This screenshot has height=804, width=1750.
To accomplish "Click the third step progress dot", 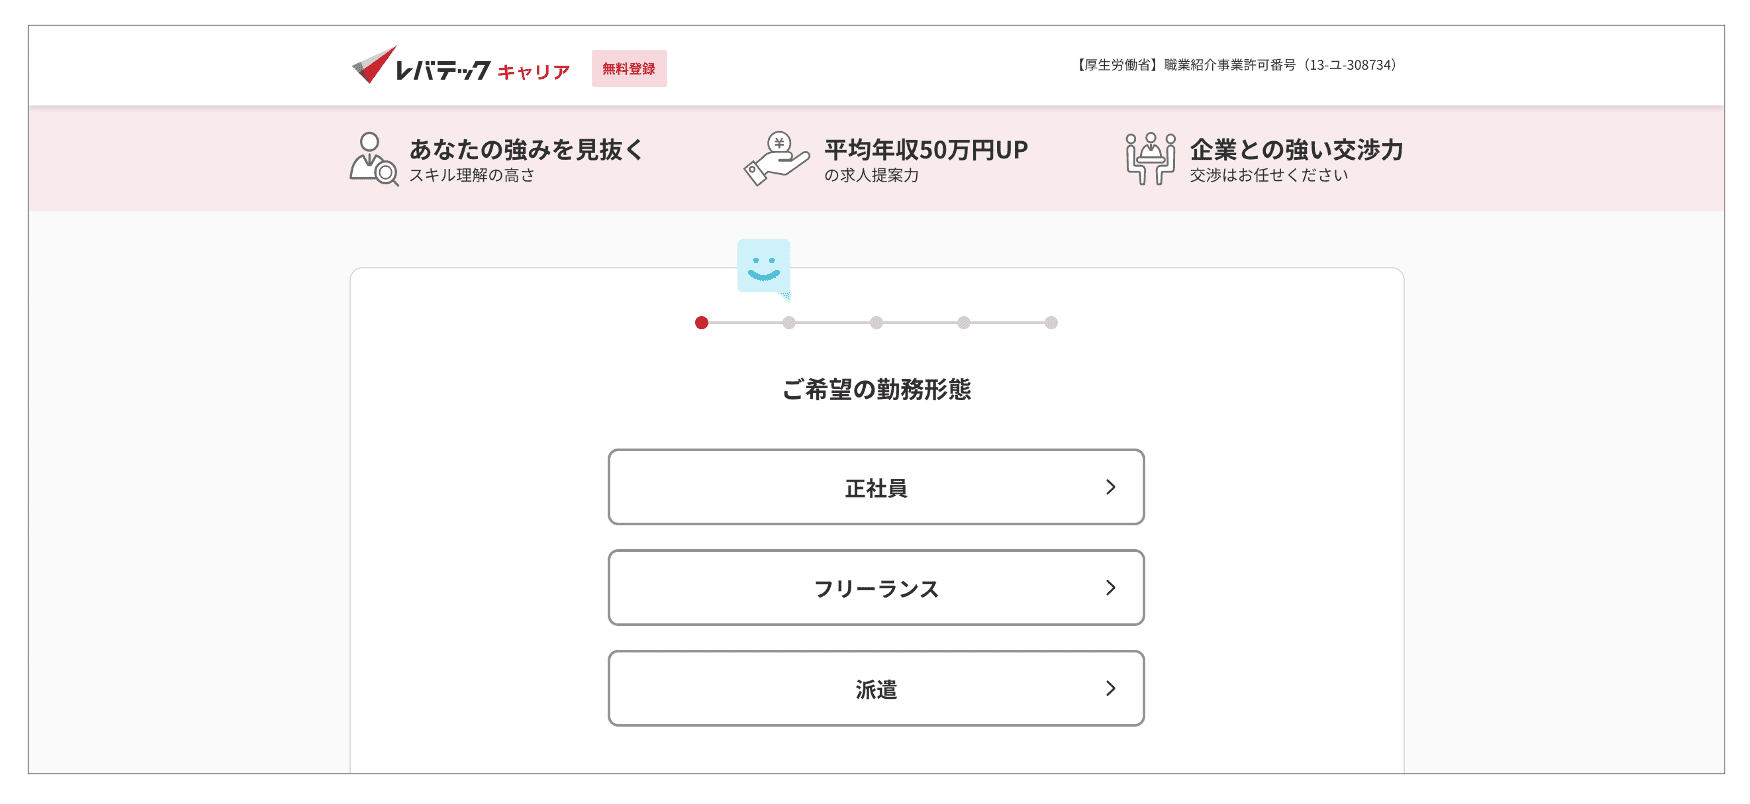I will pyautogui.click(x=876, y=323).
